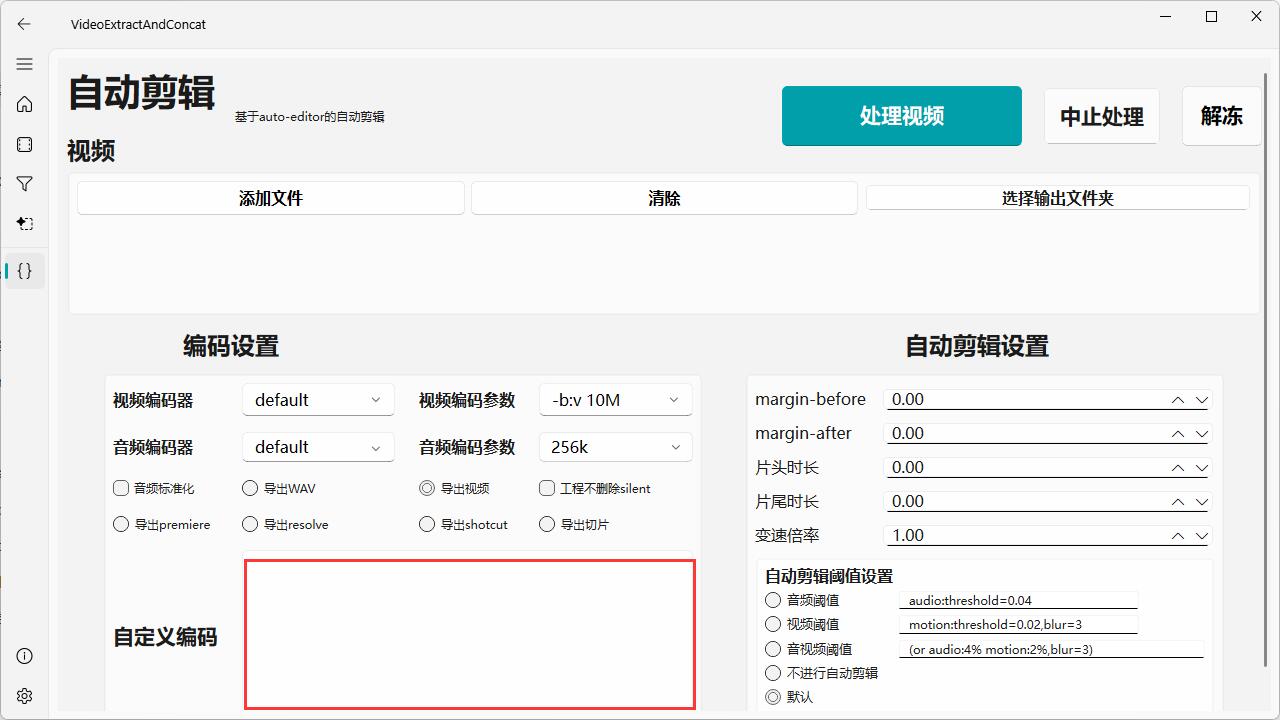The height and width of the screenshot is (720, 1280).
Task: Click the 处理视频 button
Action: pyautogui.click(x=902, y=116)
